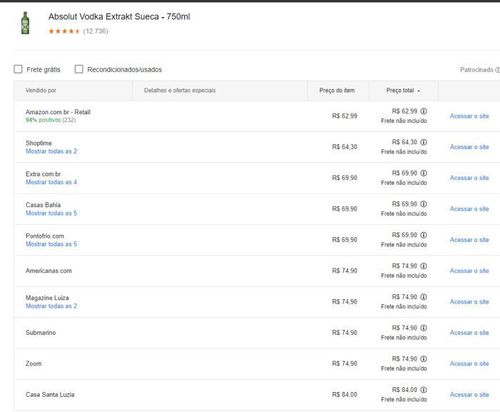This screenshot has width=500, height=412.
Task: Check the Recondicionados/usados filter box
Action: pos(79,69)
